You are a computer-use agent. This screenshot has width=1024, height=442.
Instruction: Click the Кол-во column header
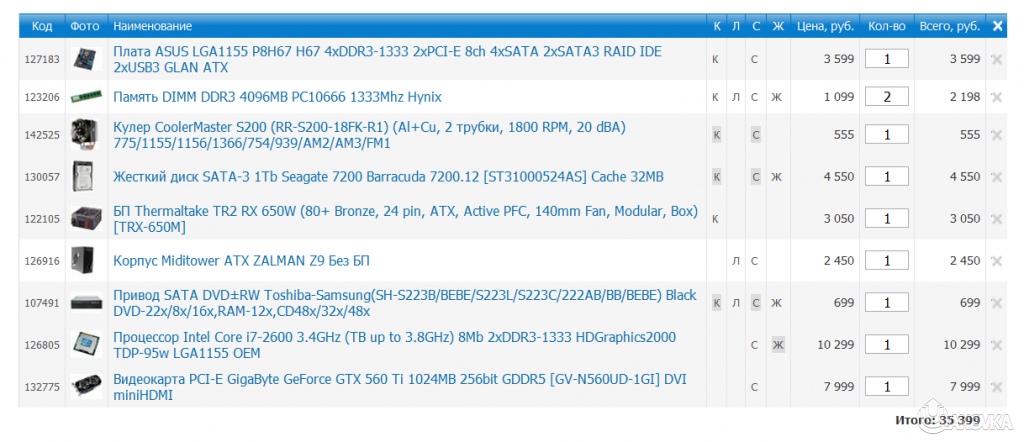pos(887,26)
